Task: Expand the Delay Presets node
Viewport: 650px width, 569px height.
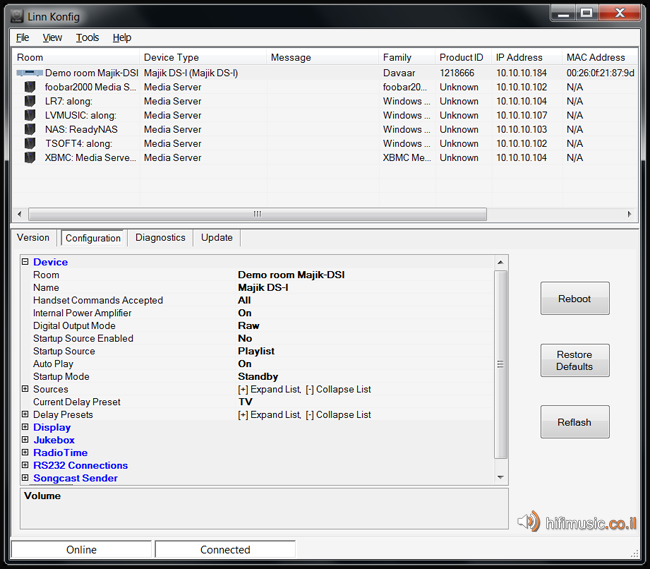Action: coord(25,414)
